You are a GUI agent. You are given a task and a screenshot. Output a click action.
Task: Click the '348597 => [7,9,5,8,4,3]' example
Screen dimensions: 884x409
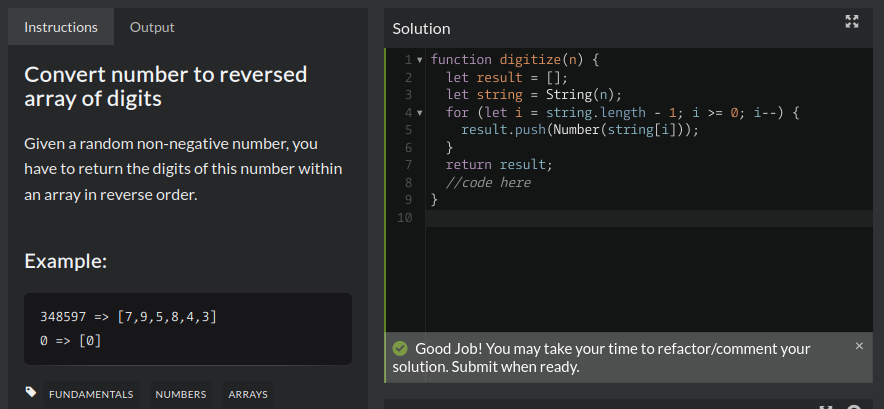[x=128, y=317]
